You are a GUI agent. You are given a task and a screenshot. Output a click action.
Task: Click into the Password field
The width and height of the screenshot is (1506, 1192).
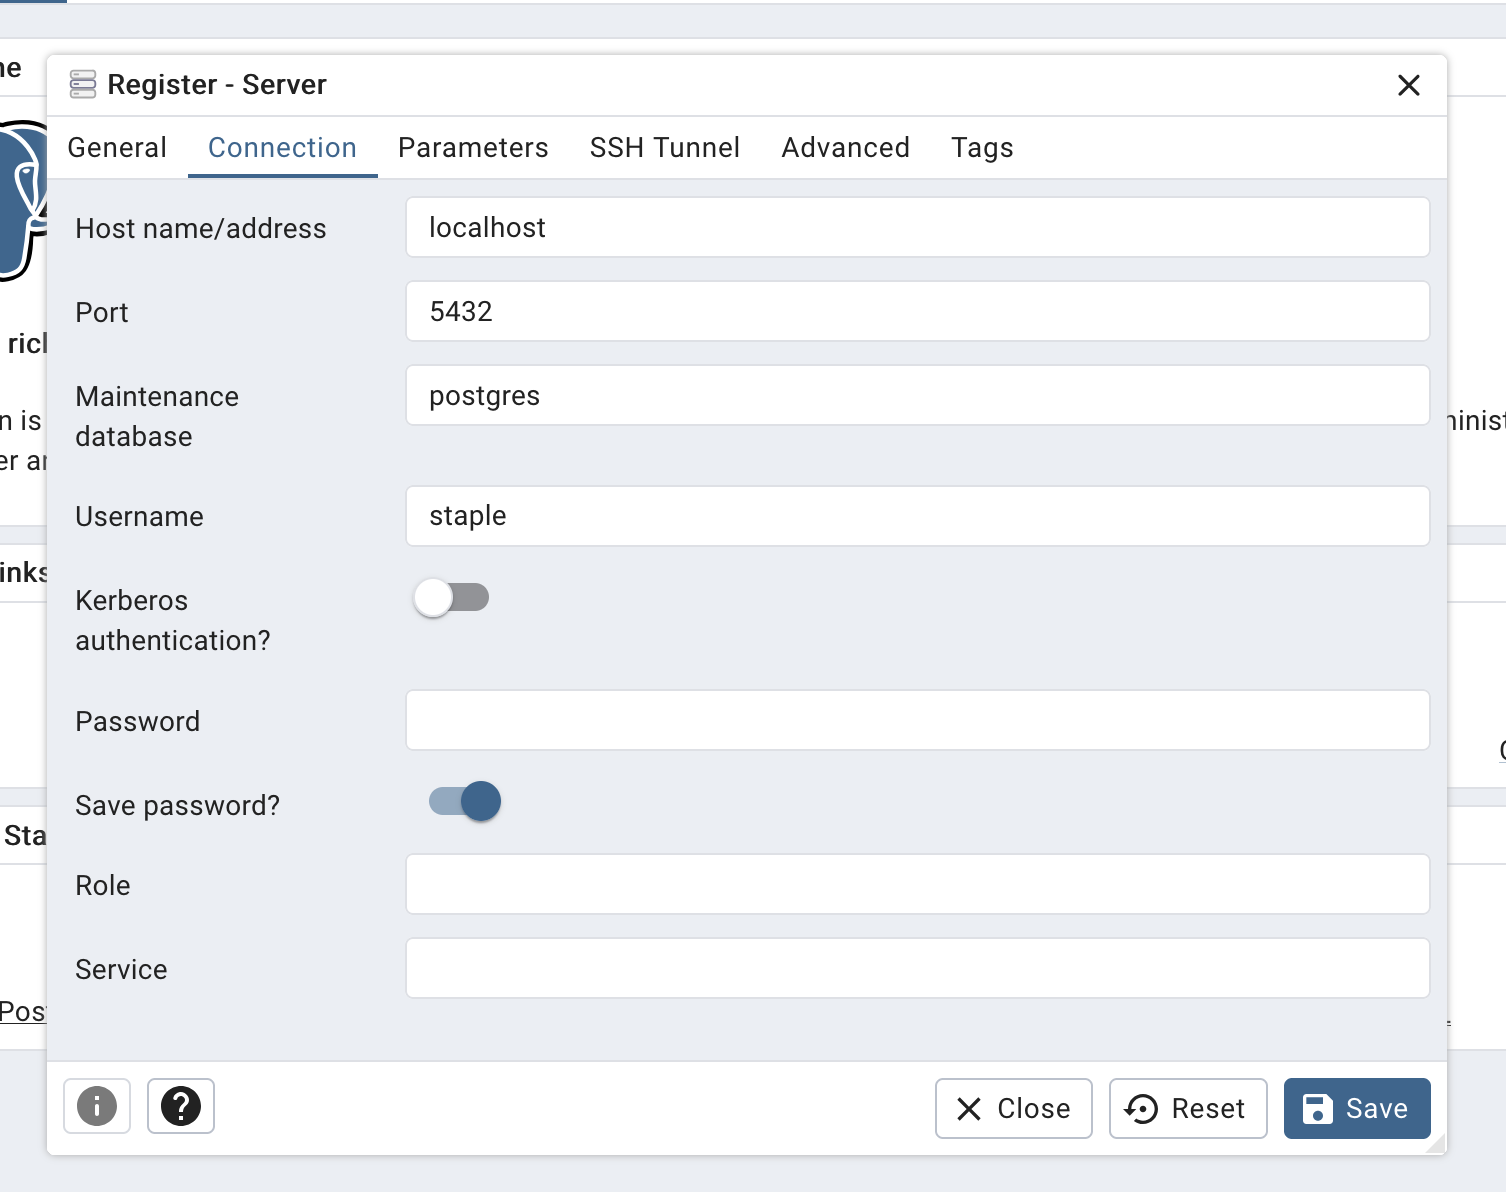tap(917, 720)
